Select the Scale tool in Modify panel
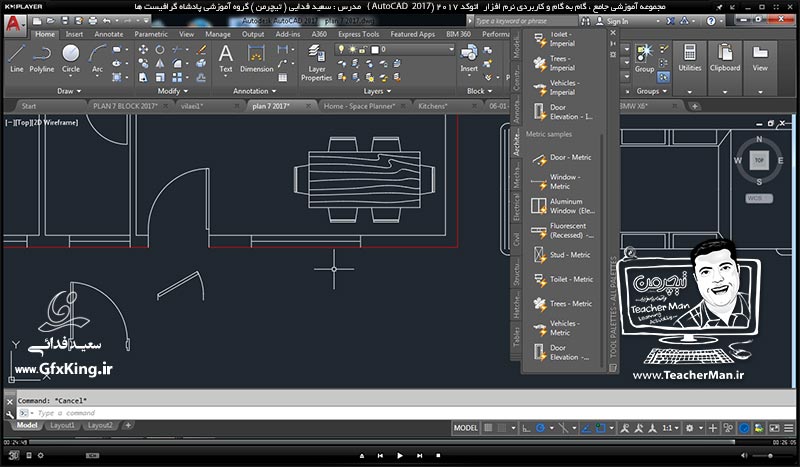Viewport: 800px width, 467px height. click(160, 77)
